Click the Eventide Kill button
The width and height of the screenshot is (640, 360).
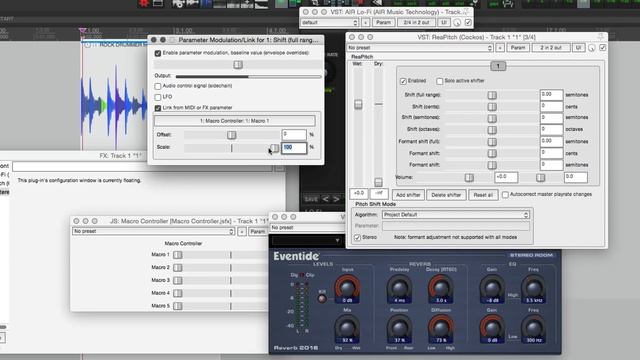[322, 298]
